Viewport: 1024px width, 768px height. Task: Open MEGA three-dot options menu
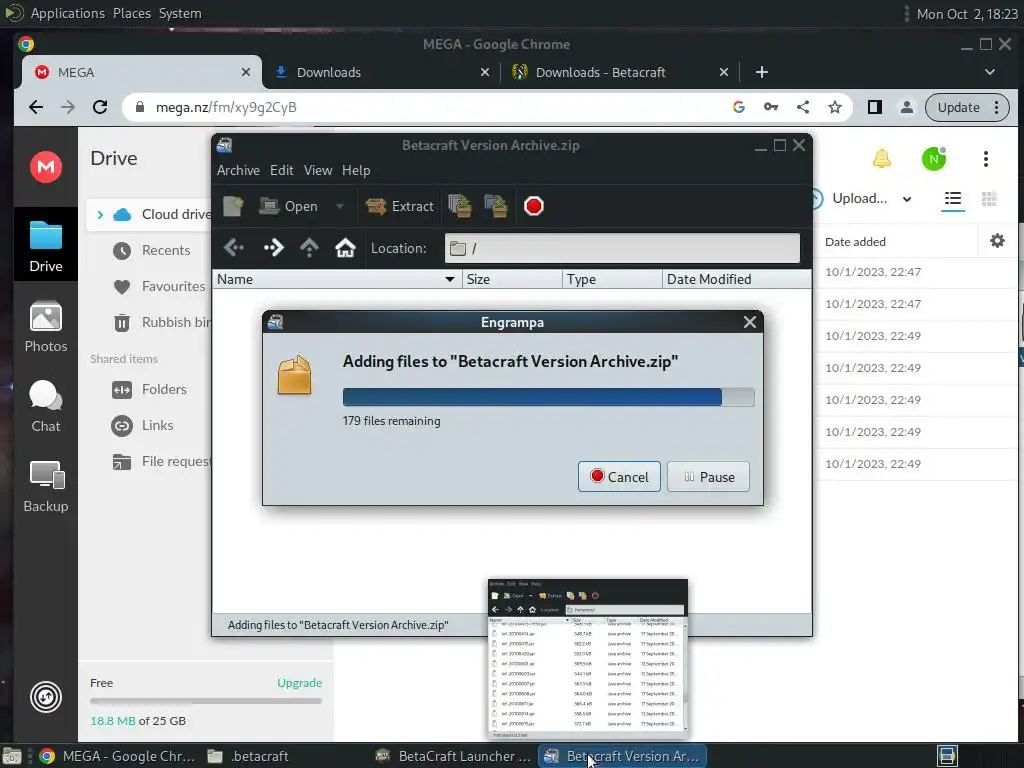(x=986, y=159)
